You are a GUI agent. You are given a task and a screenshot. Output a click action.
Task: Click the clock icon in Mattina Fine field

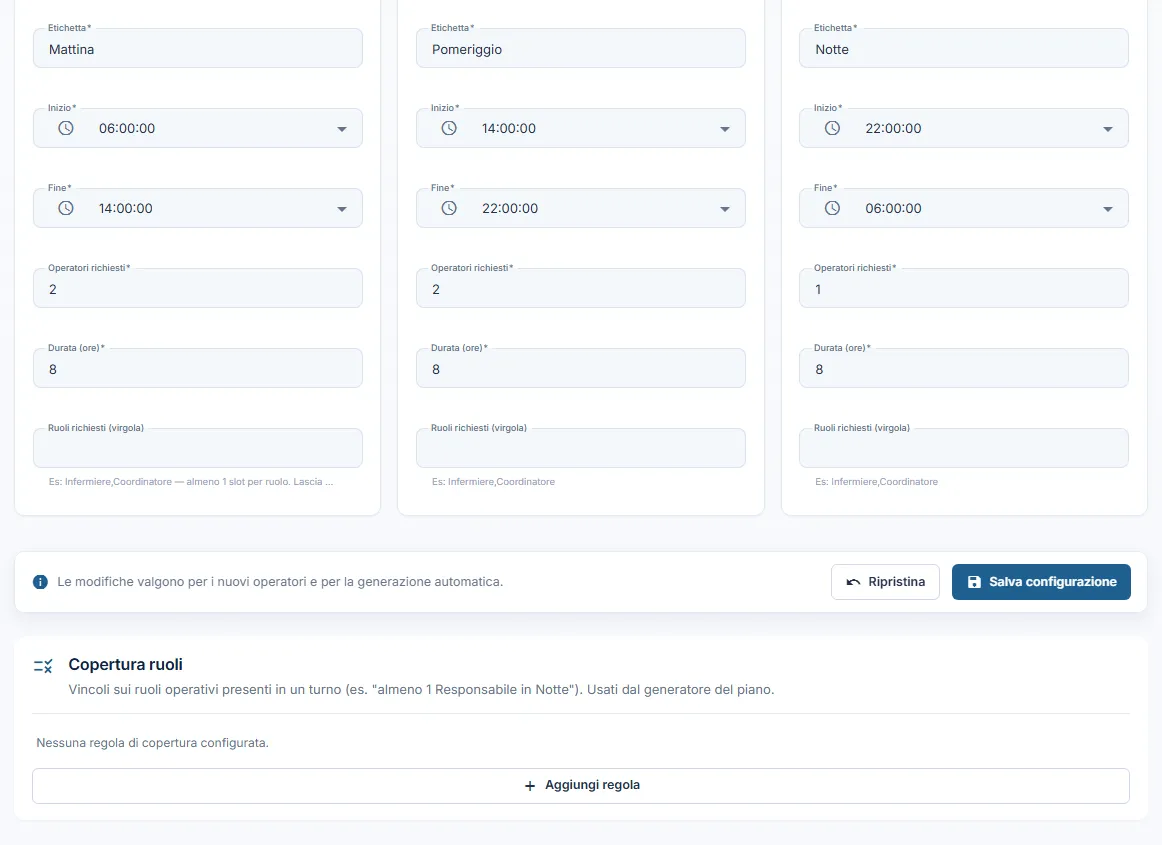[66, 208]
